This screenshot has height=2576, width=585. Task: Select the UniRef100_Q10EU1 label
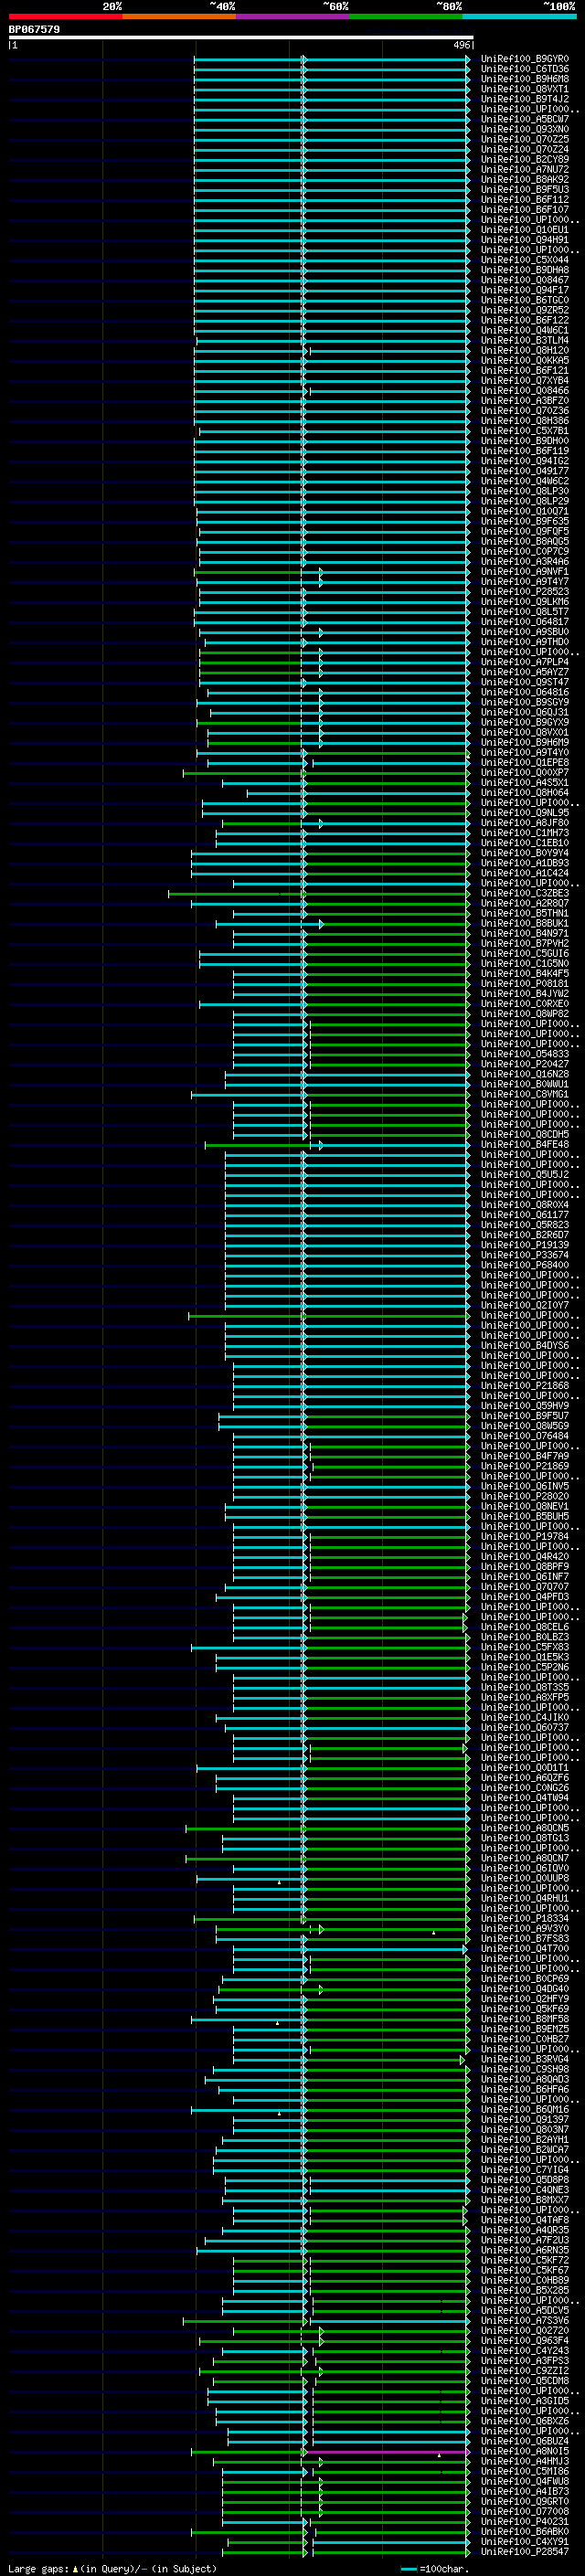tap(525, 230)
